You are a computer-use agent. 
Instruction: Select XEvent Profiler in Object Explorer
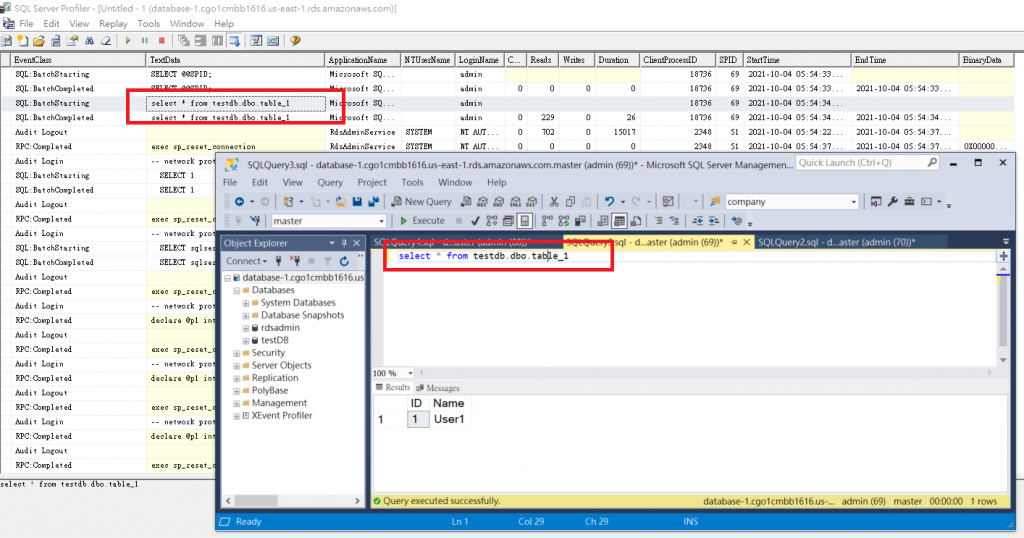(x=281, y=415)
